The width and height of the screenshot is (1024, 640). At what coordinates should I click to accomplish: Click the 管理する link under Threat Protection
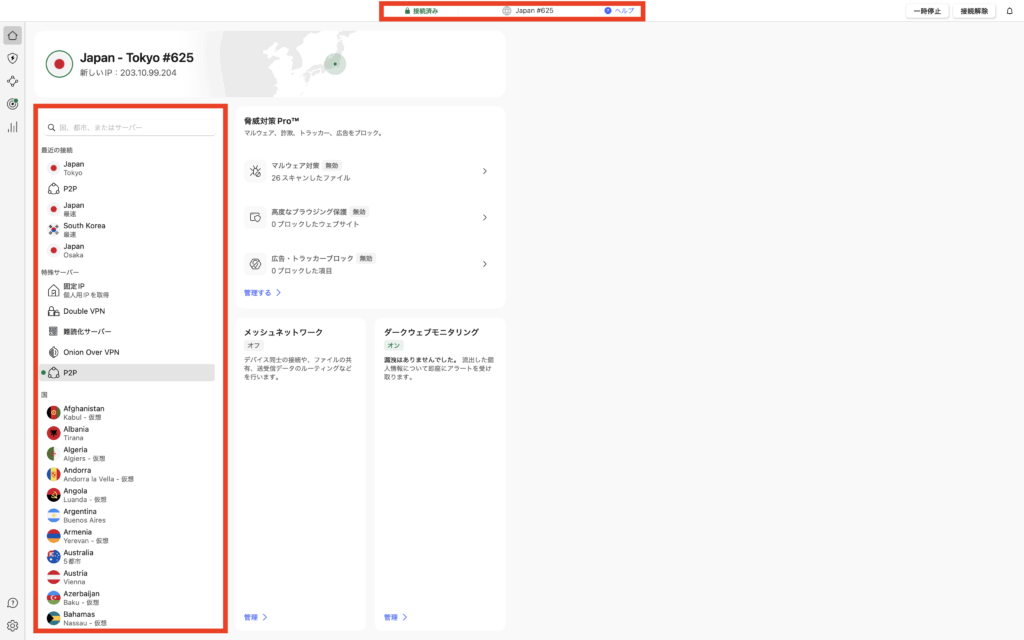263,293
